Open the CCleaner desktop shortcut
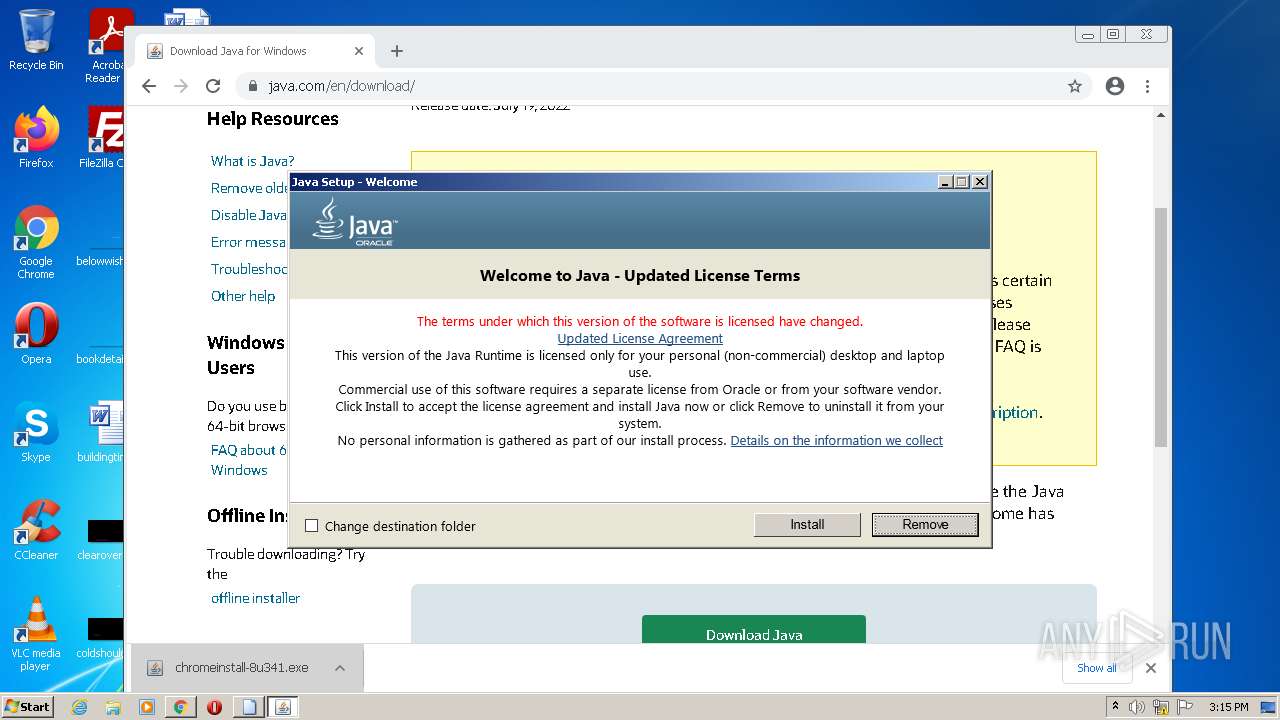The height and width of the screenshot is (720, 1280). click(36, 530)
